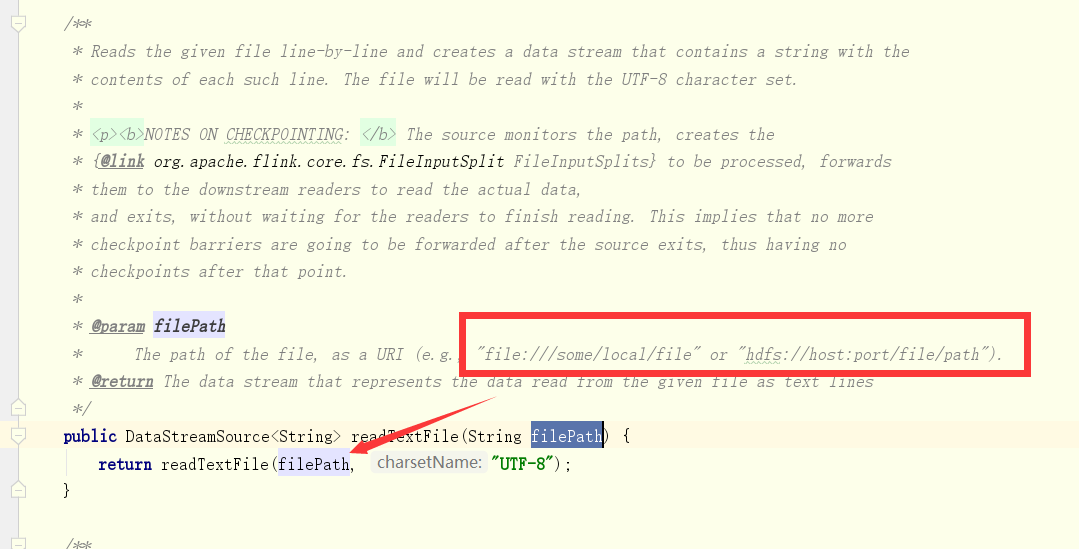Image resolution: width=1079 pixels, height=549 pixels.
Task: Click the highlighted <p> HTML tag in the comment
Action: [104, 134]
